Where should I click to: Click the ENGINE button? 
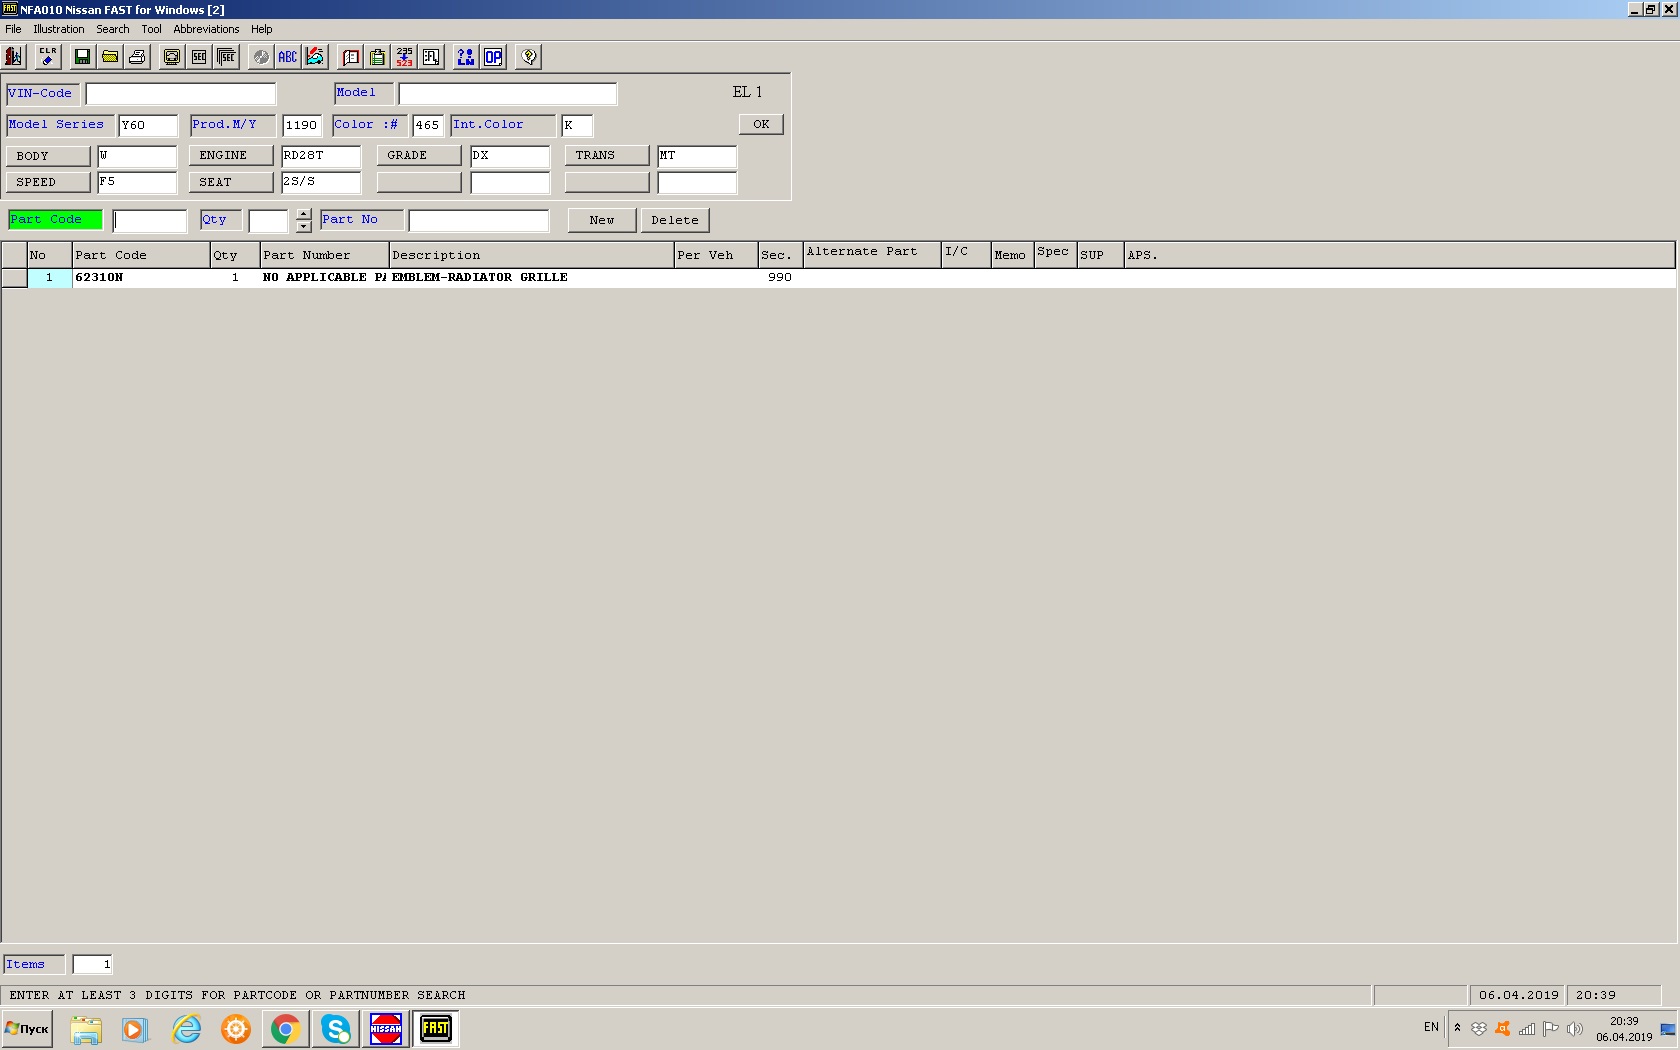coord(231,155)
